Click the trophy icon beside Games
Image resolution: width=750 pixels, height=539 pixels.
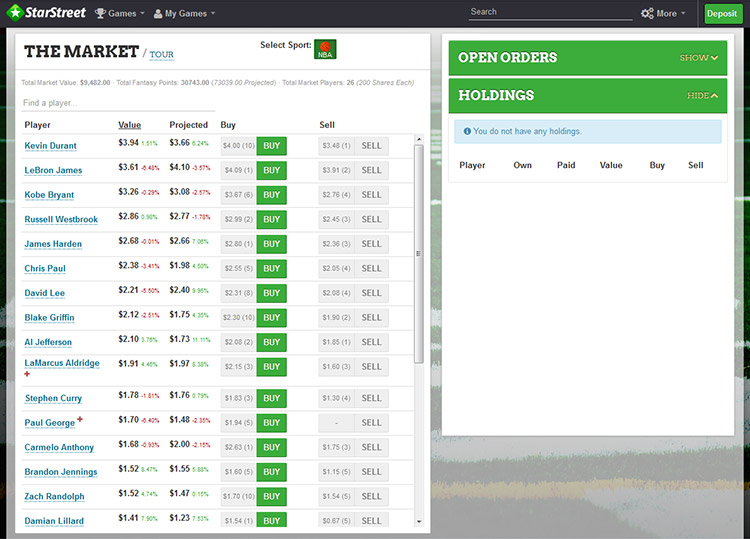(100, 13)
